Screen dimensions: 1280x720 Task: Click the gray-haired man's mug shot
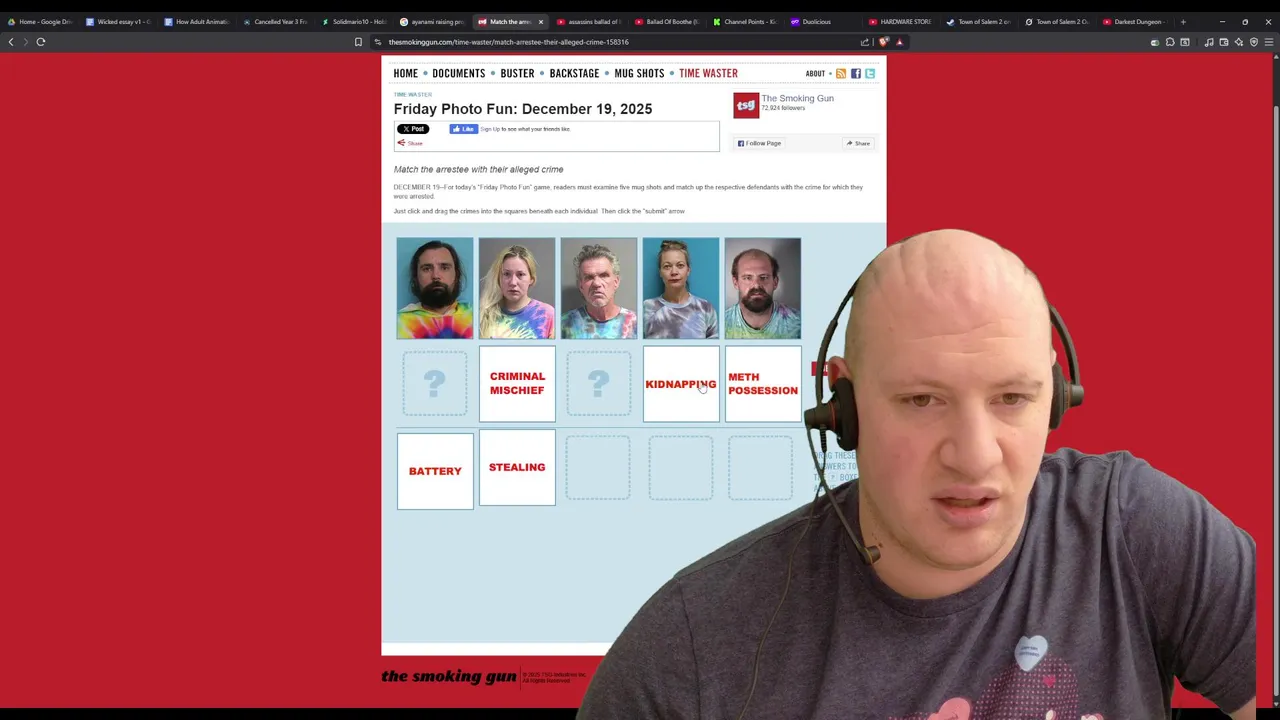(599, 288)
